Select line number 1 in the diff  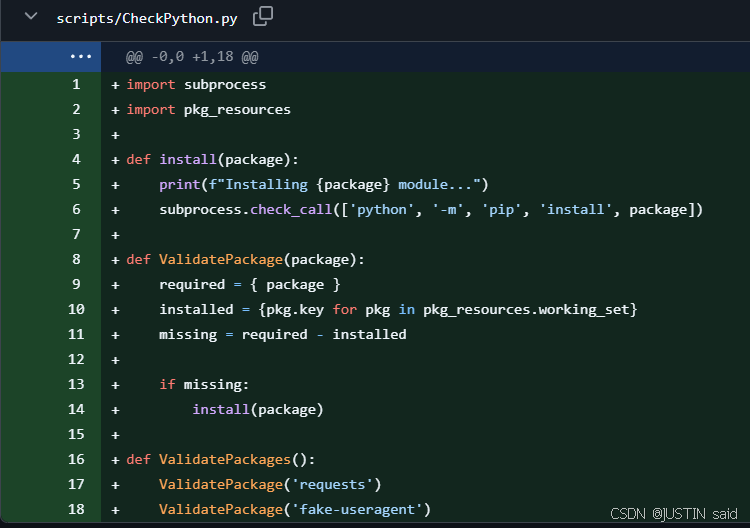(76, 84)
